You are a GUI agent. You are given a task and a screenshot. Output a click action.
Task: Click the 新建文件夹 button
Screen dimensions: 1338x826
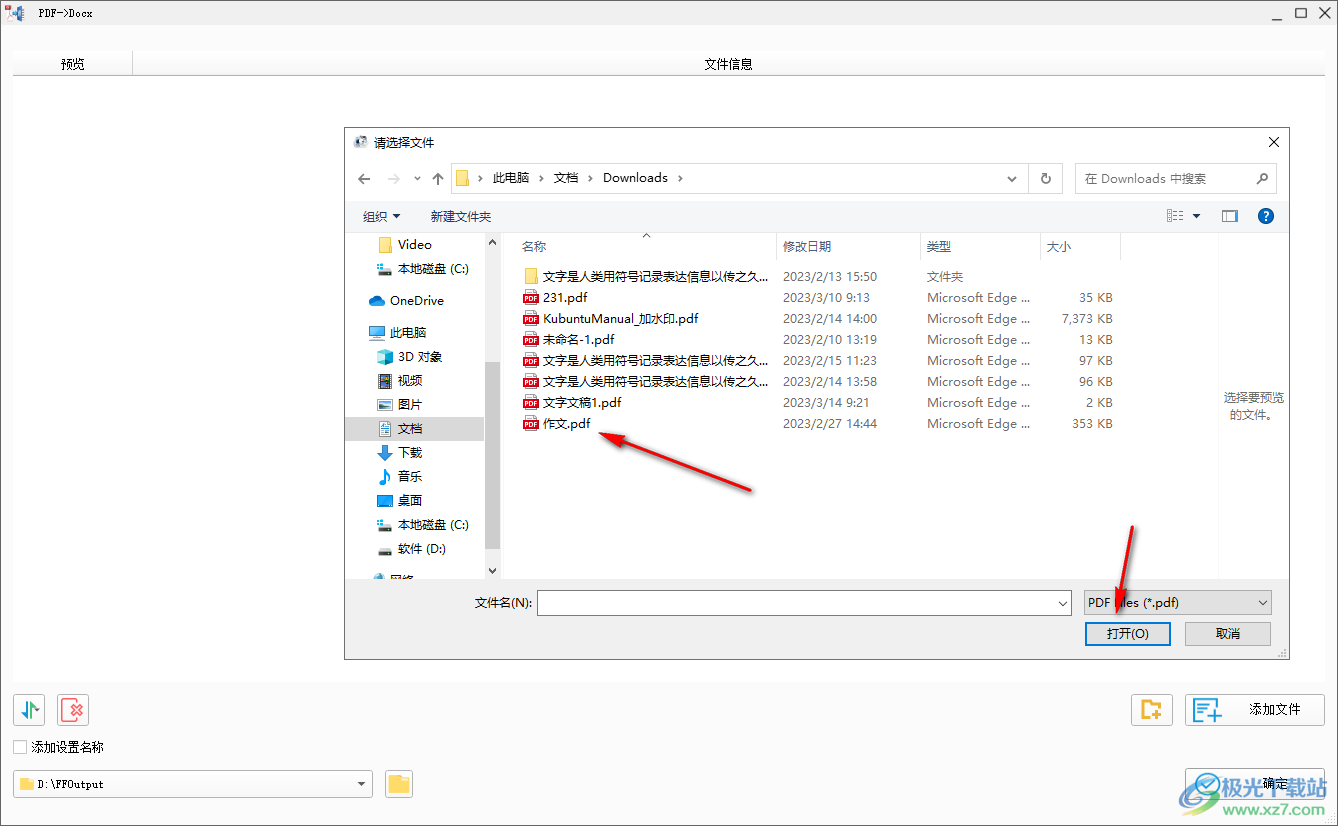point(461,216)
